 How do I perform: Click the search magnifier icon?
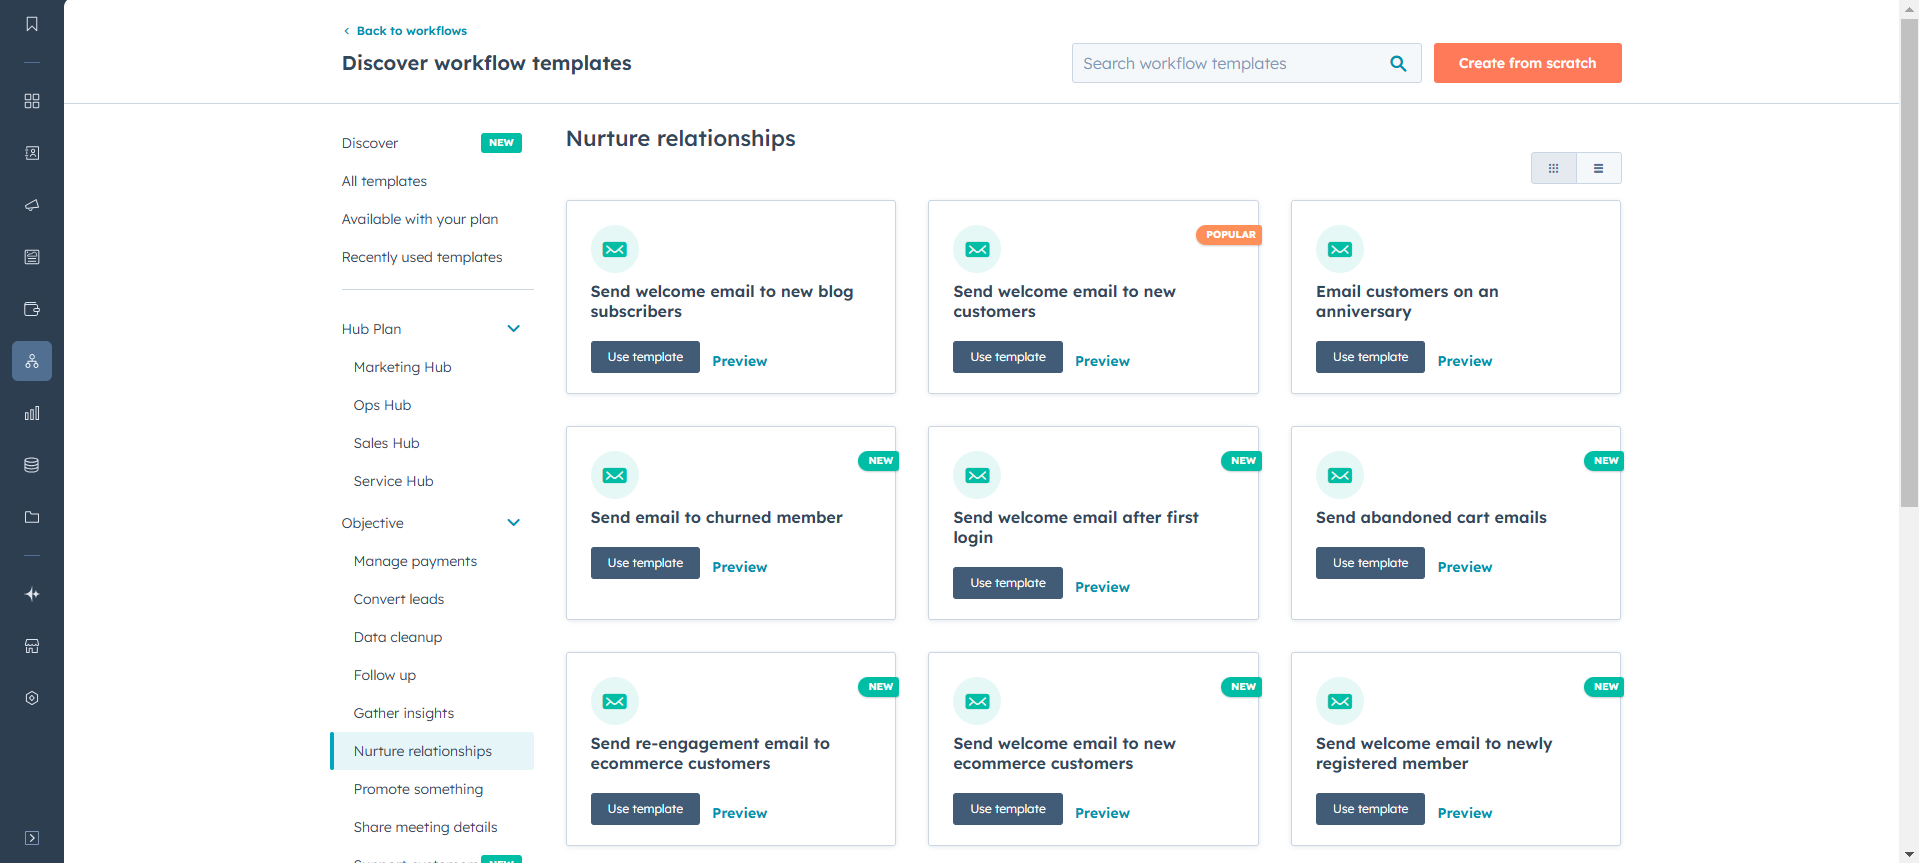pyautogui.click(x=1398, y=63)
